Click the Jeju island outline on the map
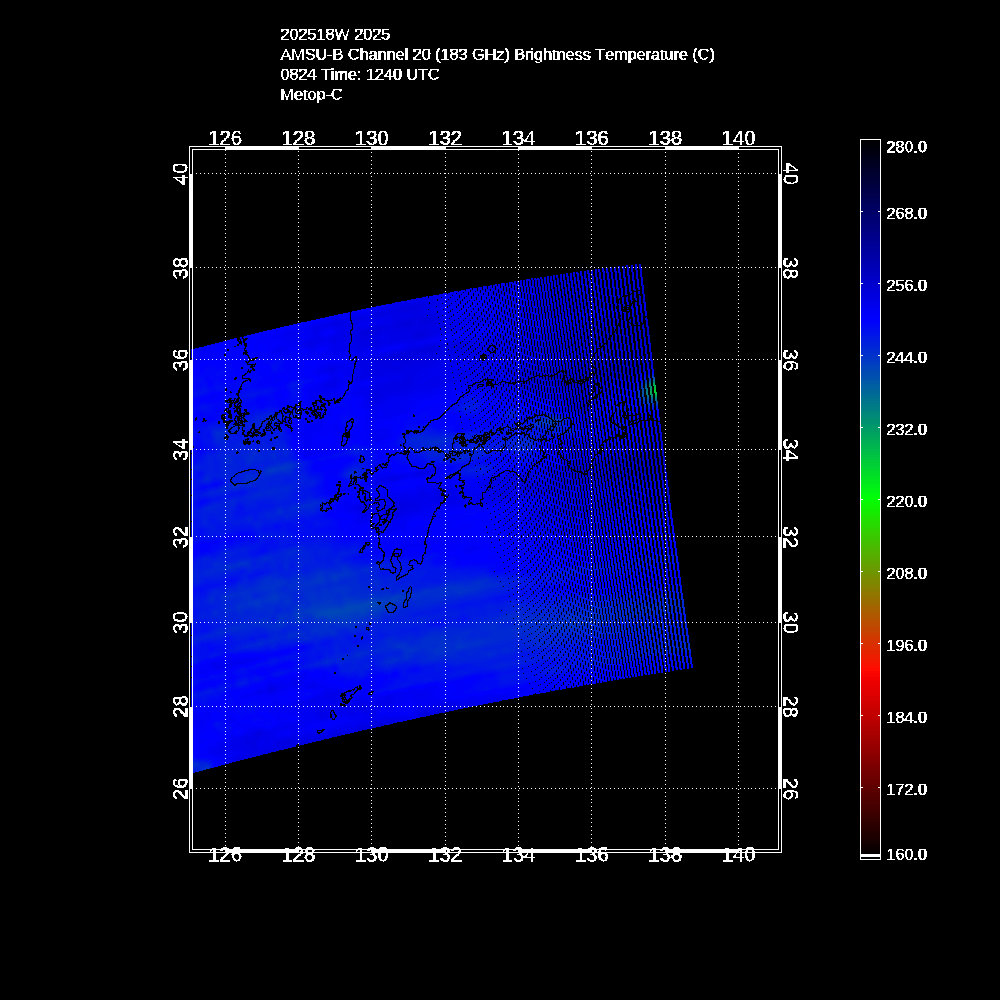 (246, 479)
